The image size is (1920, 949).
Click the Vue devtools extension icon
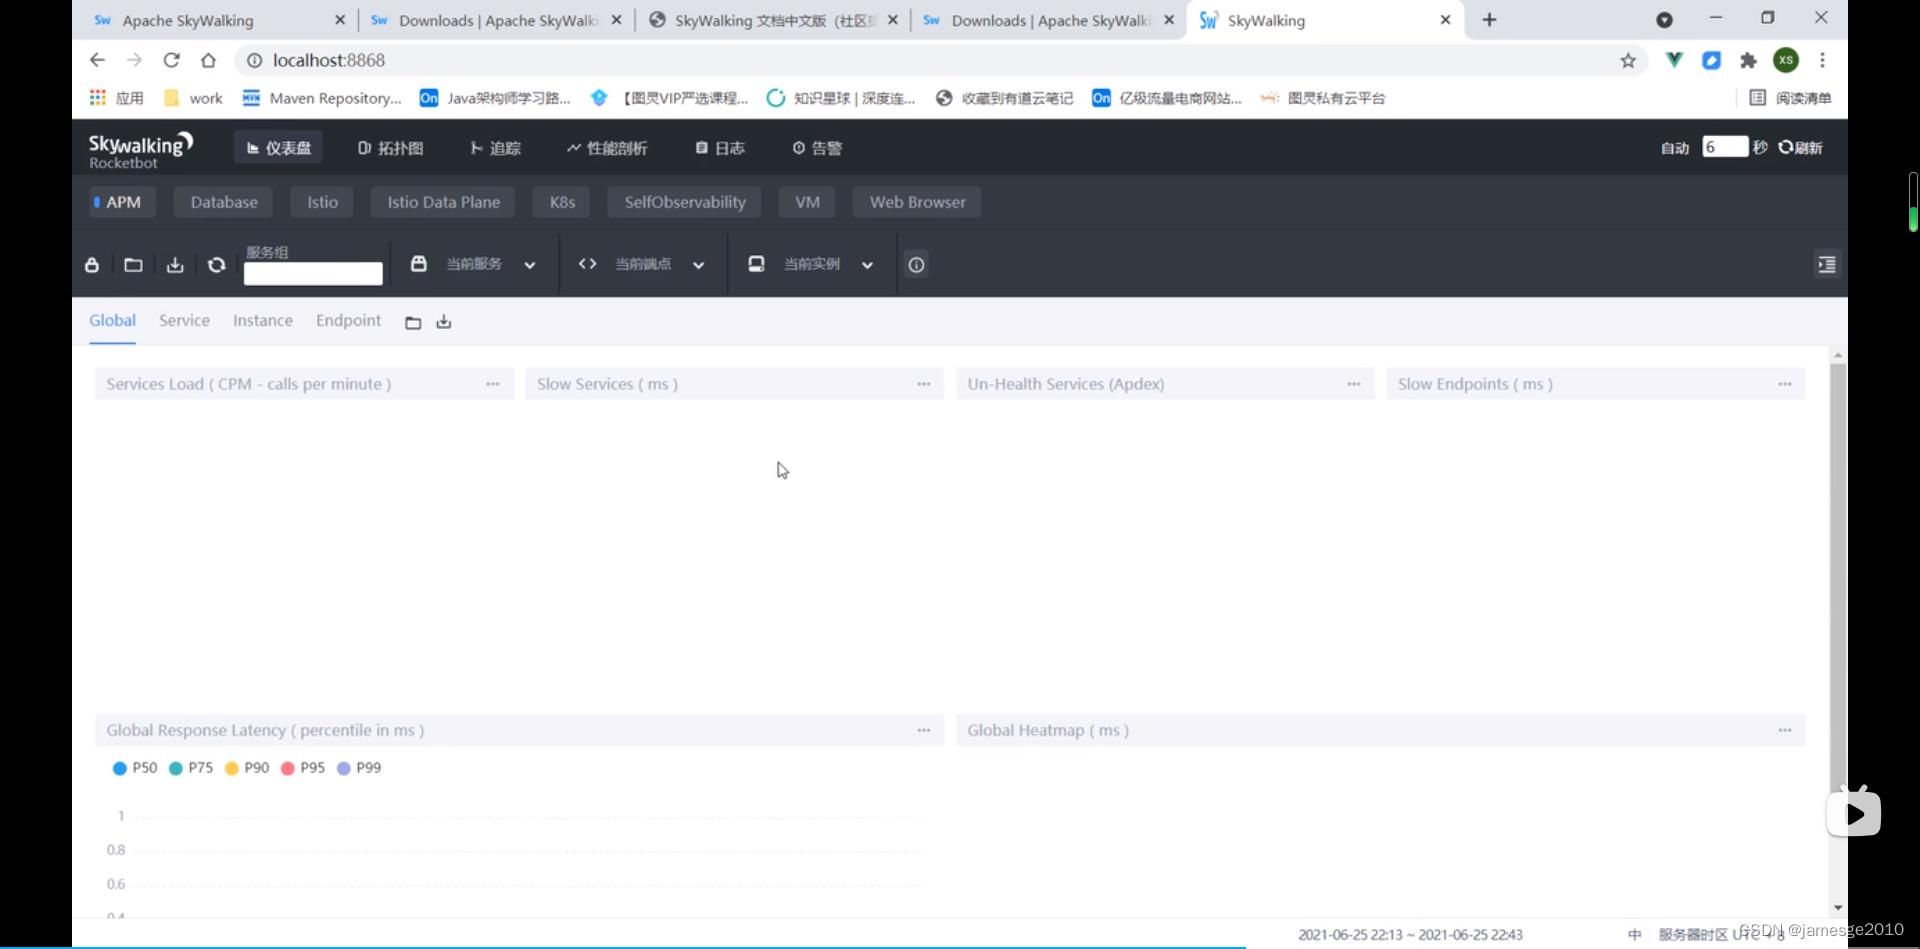pyautogui.click(x=1674, y=61)
